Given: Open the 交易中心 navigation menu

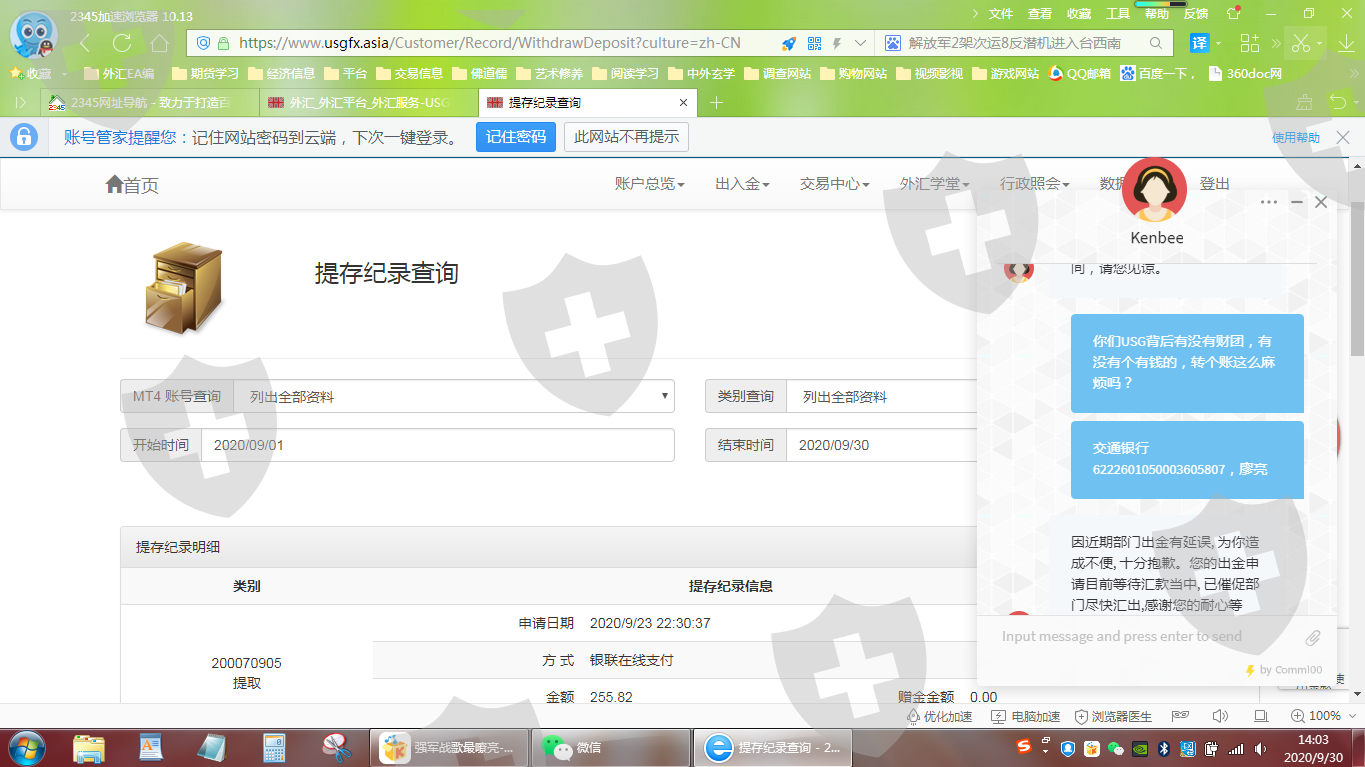Looking at the screenshot, I should [x=834, y=184].
